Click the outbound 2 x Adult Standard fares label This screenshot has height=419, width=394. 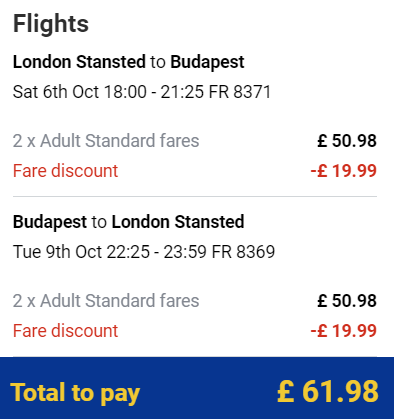[106, 141]
